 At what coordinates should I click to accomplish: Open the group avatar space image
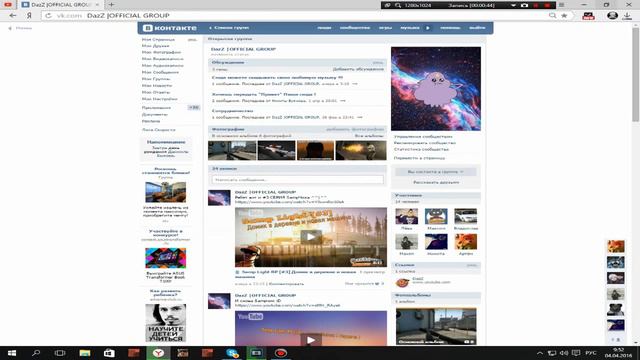pyautogui.click(x=436, y=89)
